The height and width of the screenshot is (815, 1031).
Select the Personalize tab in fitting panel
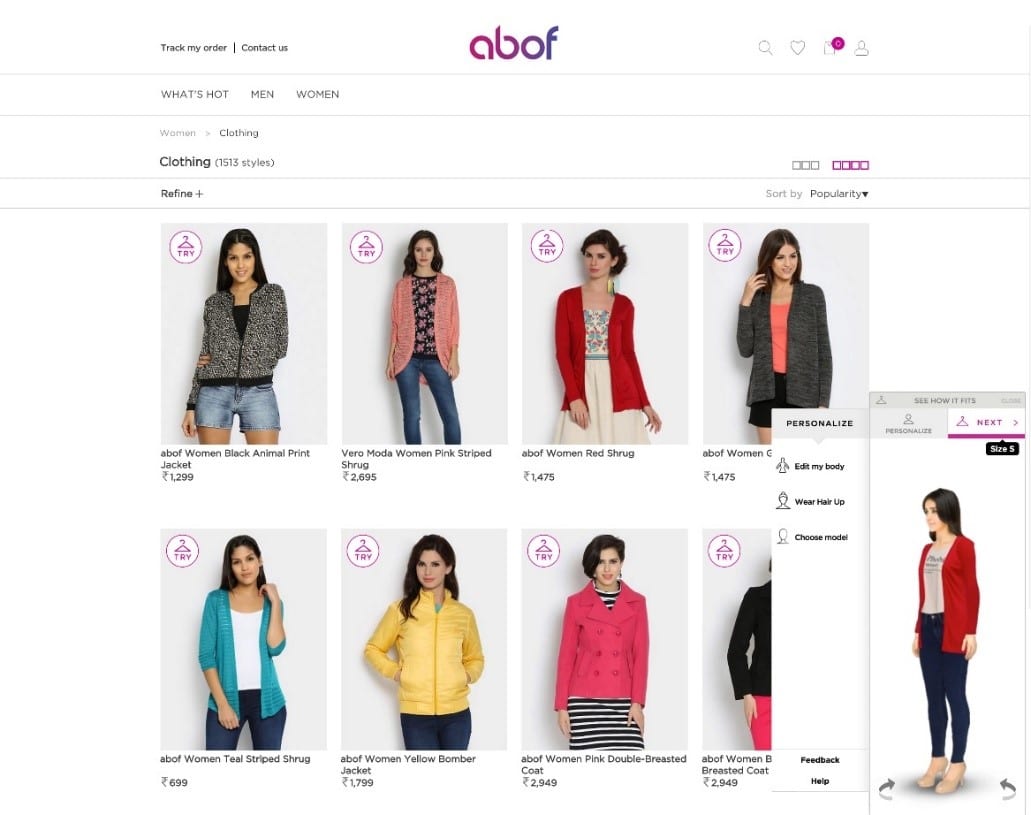click(x=909, y=424)
